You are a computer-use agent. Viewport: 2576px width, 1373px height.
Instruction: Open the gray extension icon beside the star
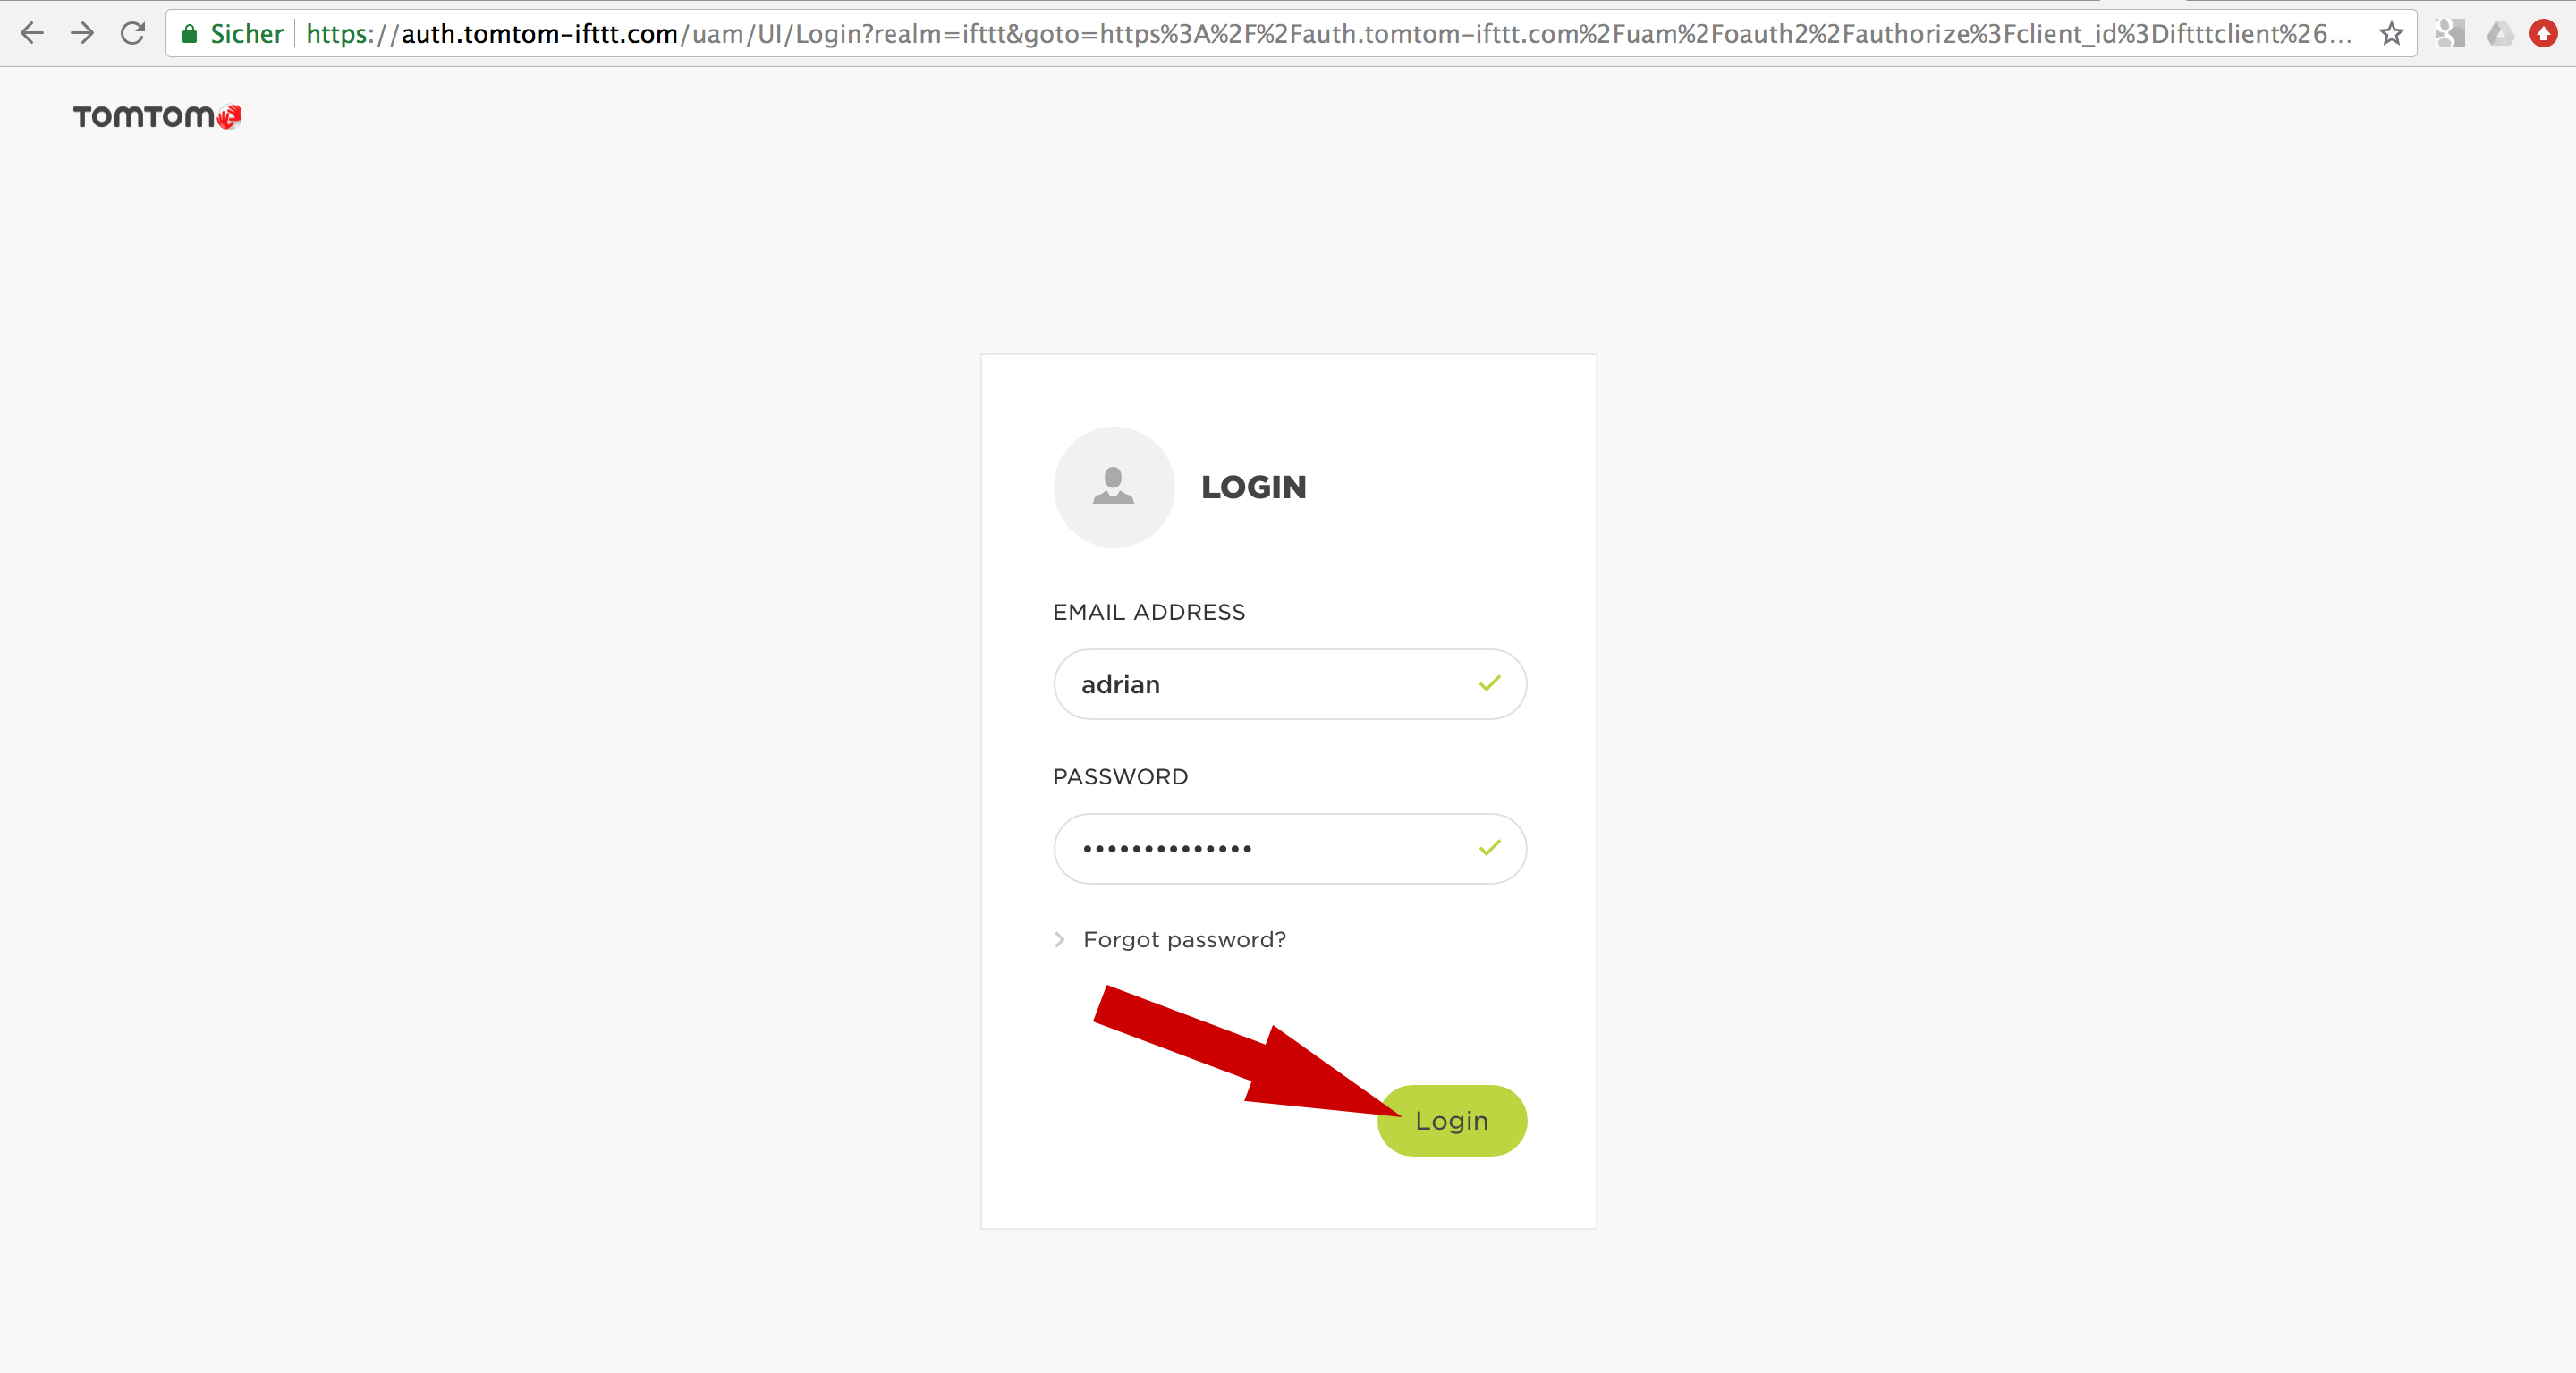coord(2450,34)
